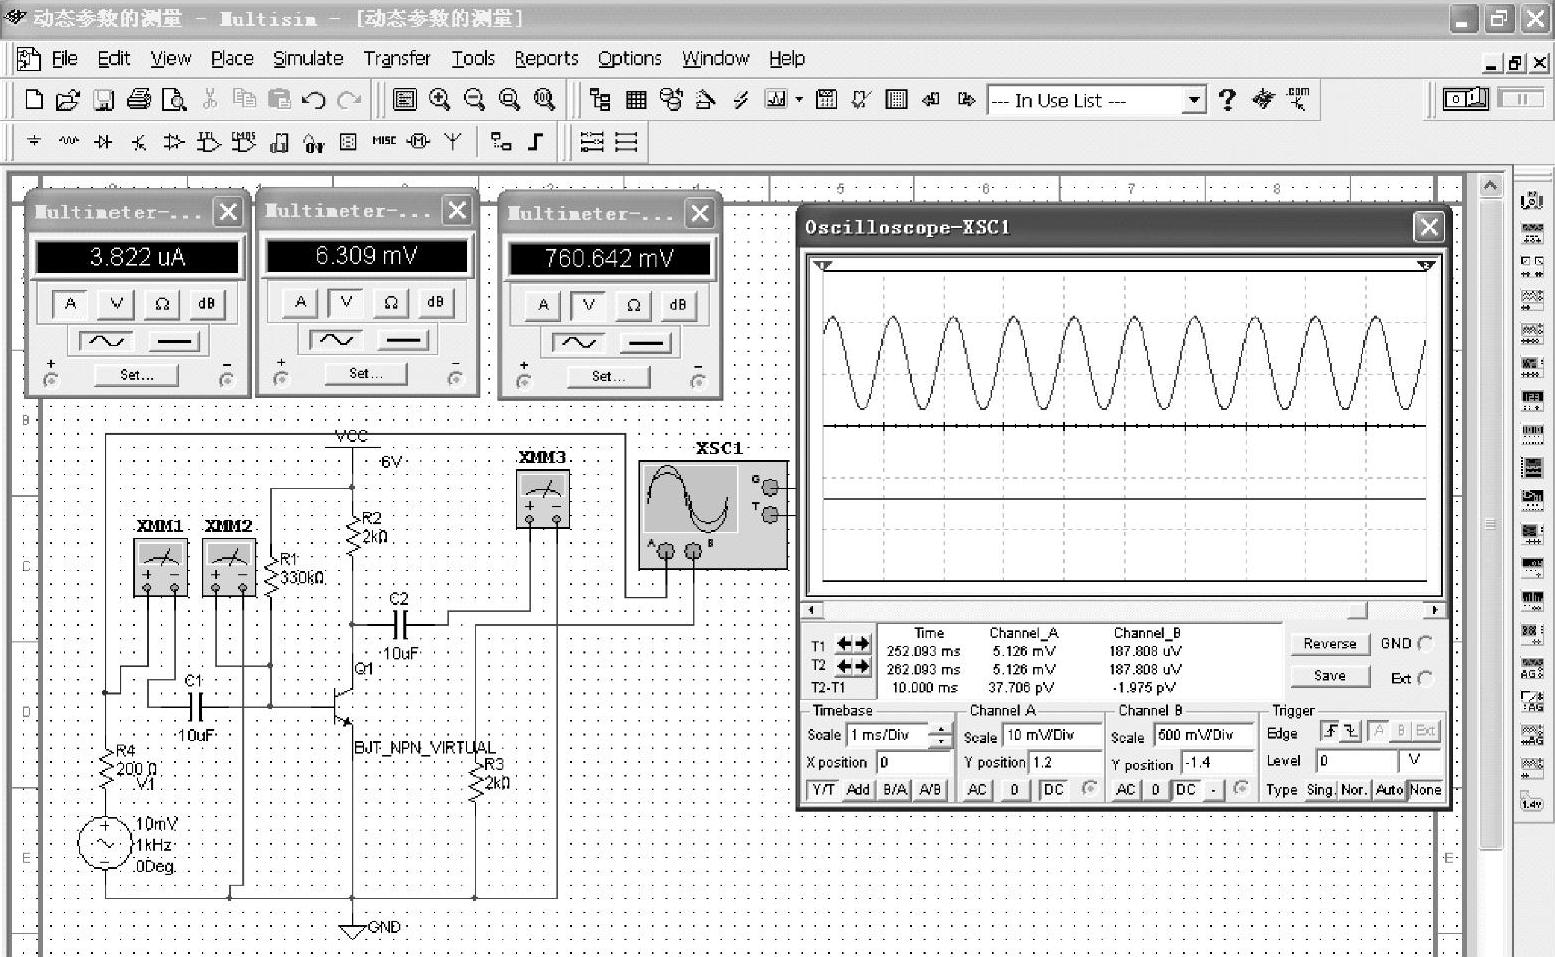The height and width of the screenshot is (957, 1555).
Task: Open the spreadsheet grid view icon
Action: coord(636,100)
